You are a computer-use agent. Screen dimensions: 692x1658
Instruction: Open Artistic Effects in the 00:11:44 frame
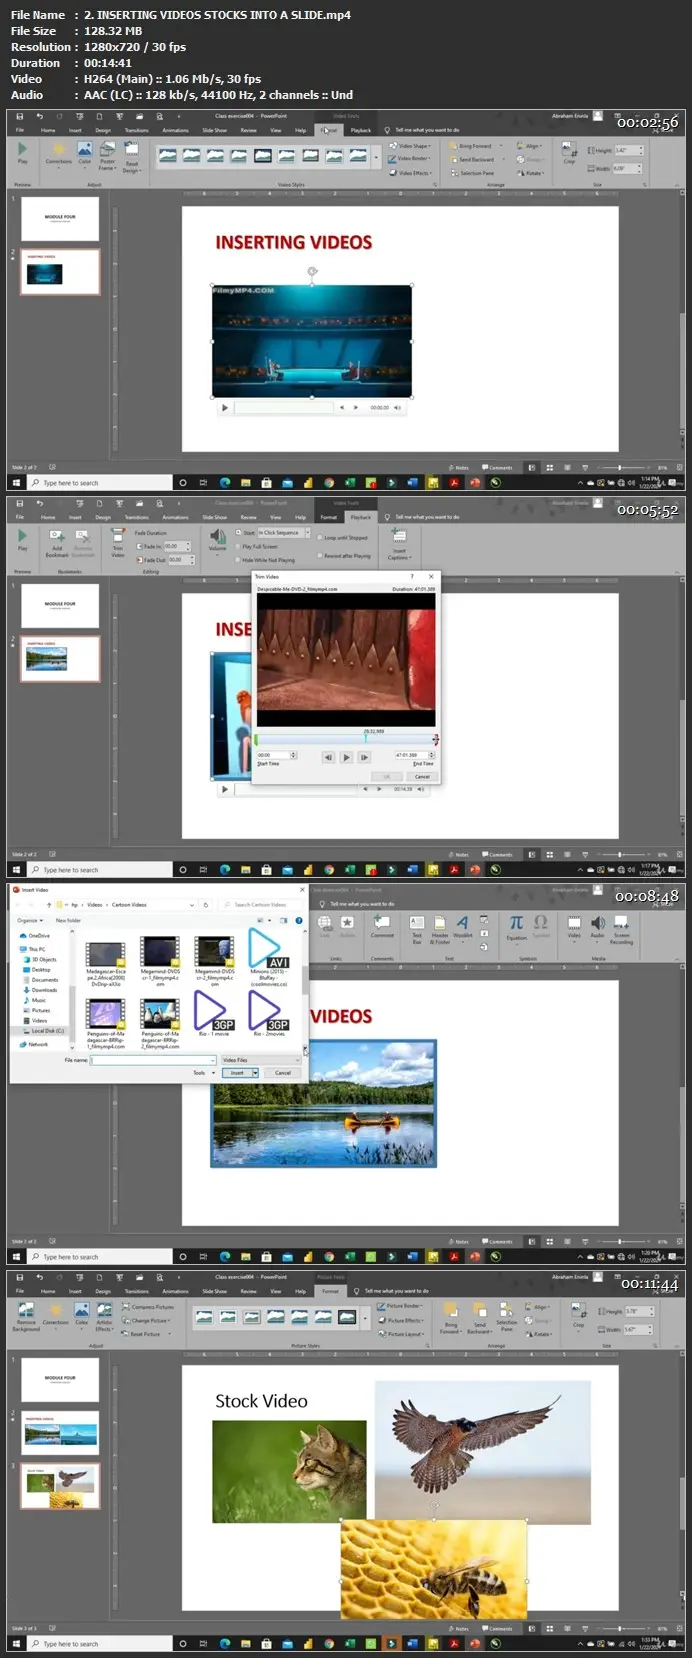point(104,1316)
